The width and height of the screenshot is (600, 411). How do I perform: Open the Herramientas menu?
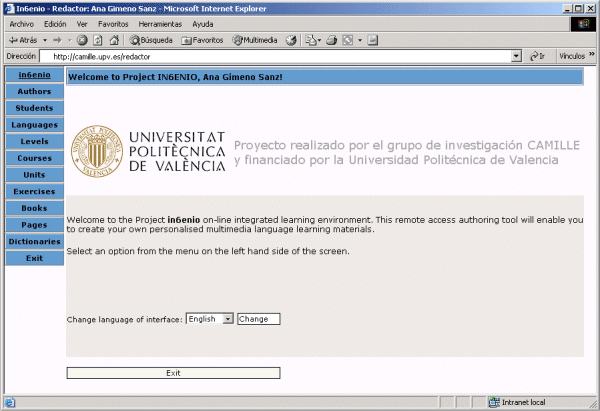click(x=160, y=24)
